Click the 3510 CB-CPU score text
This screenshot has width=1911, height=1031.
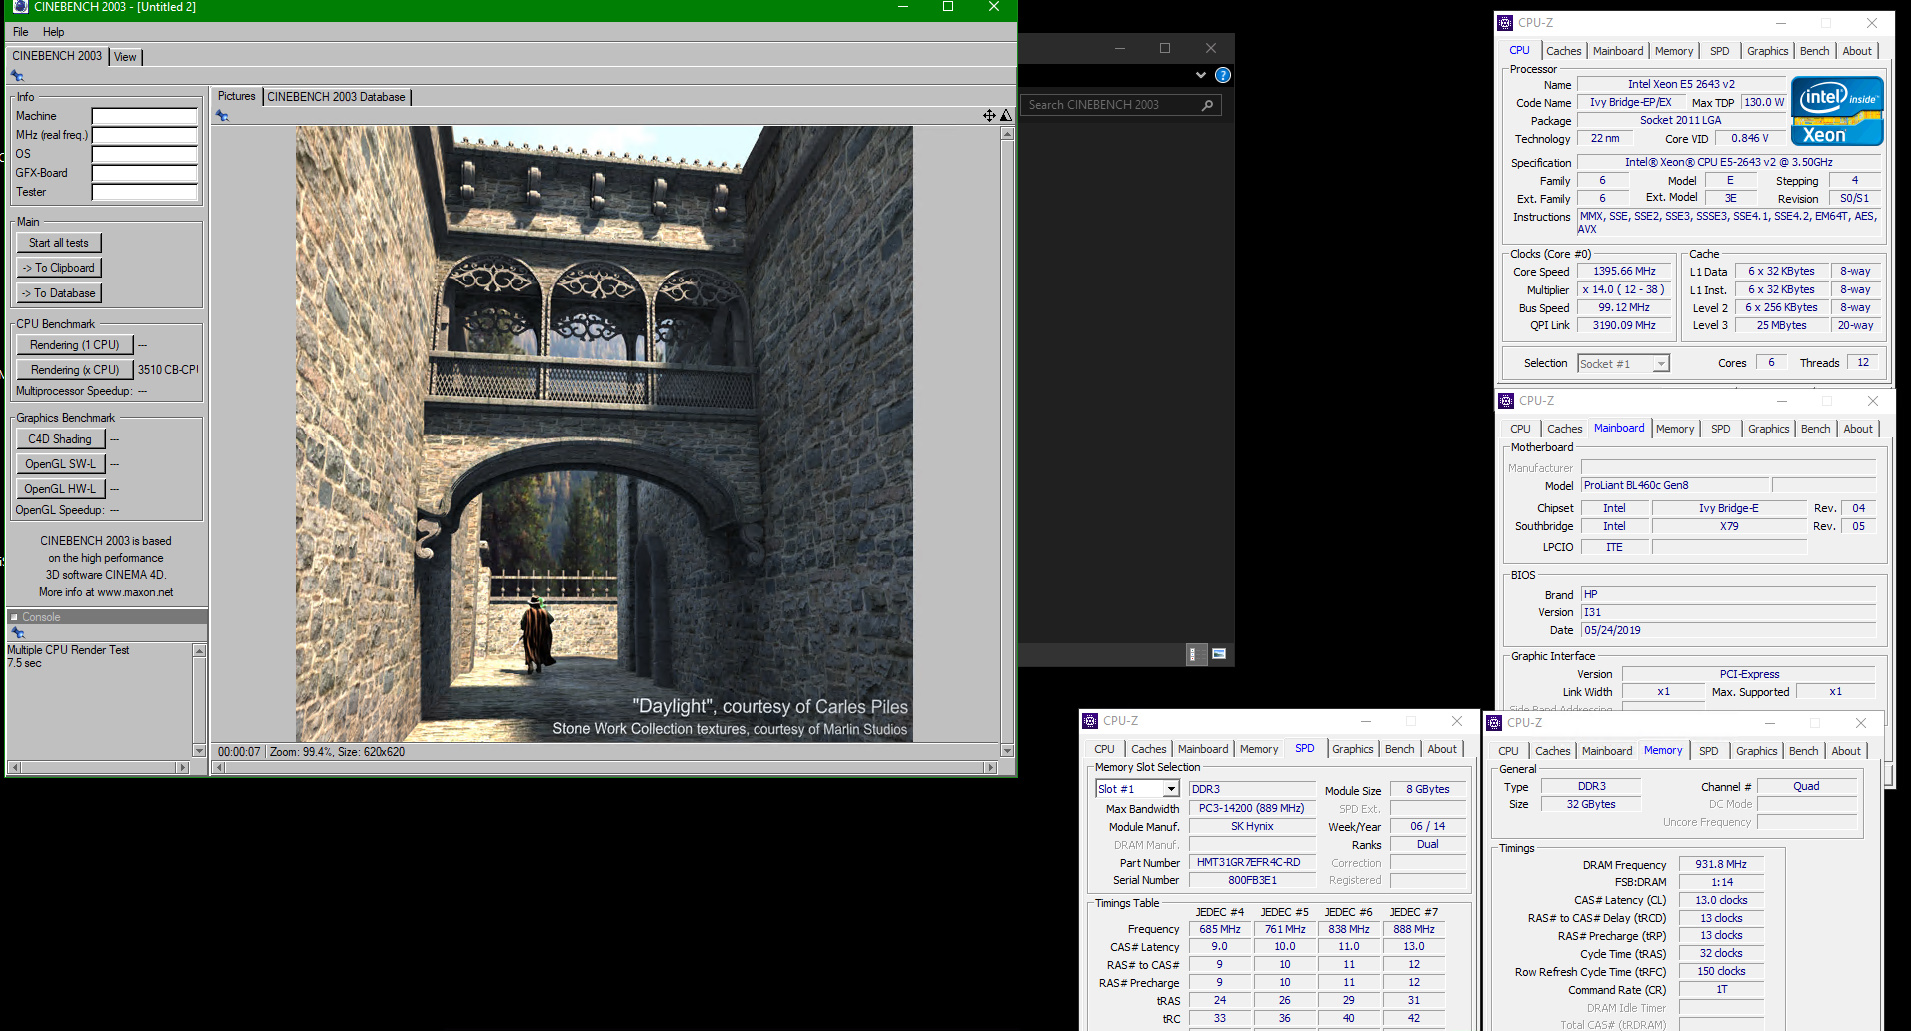pos(168,370)
